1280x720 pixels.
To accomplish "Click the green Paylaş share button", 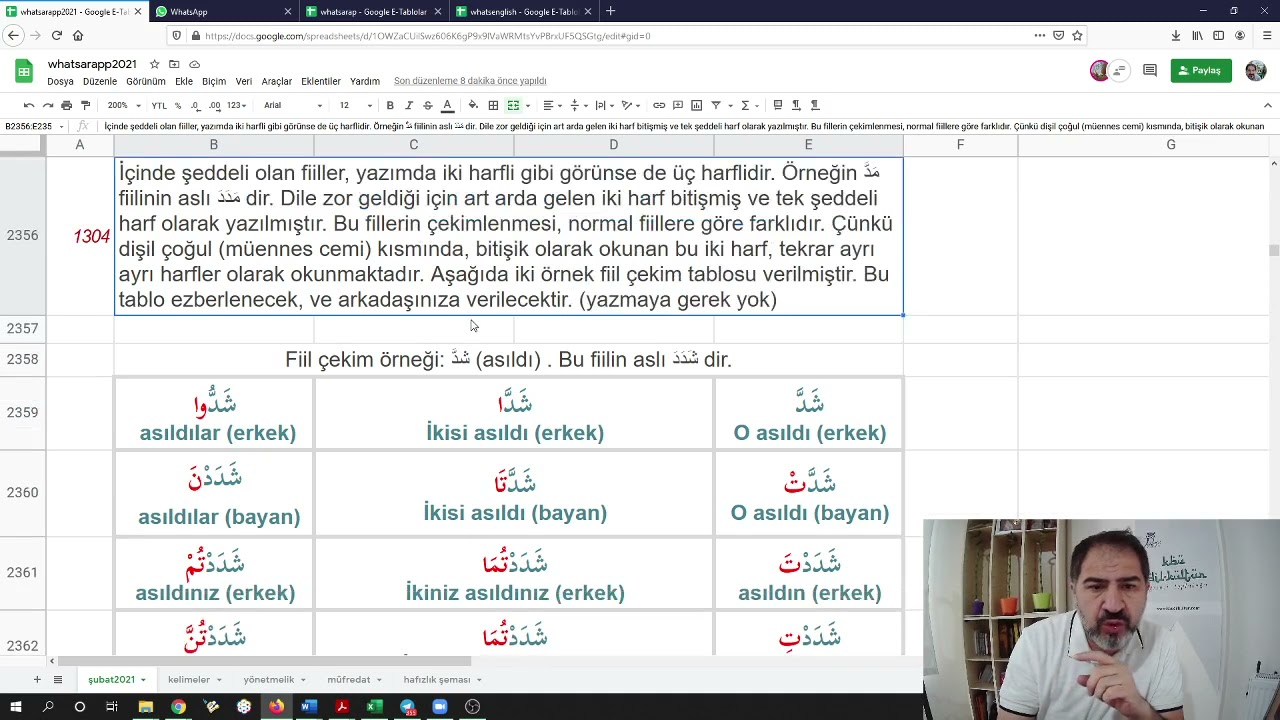I will [x=1200, y=70].
